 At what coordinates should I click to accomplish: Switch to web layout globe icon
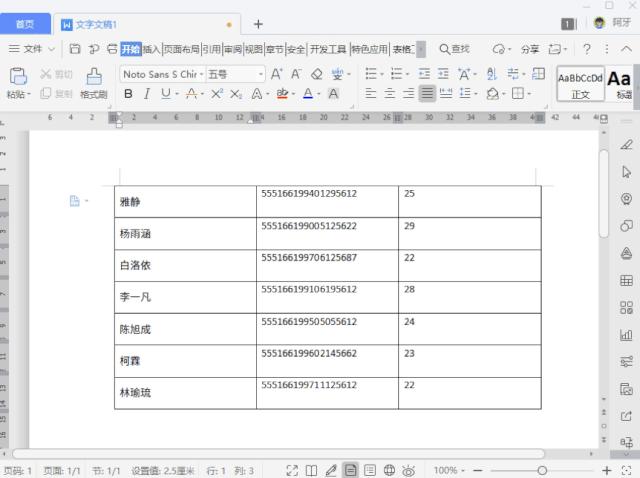389,470
